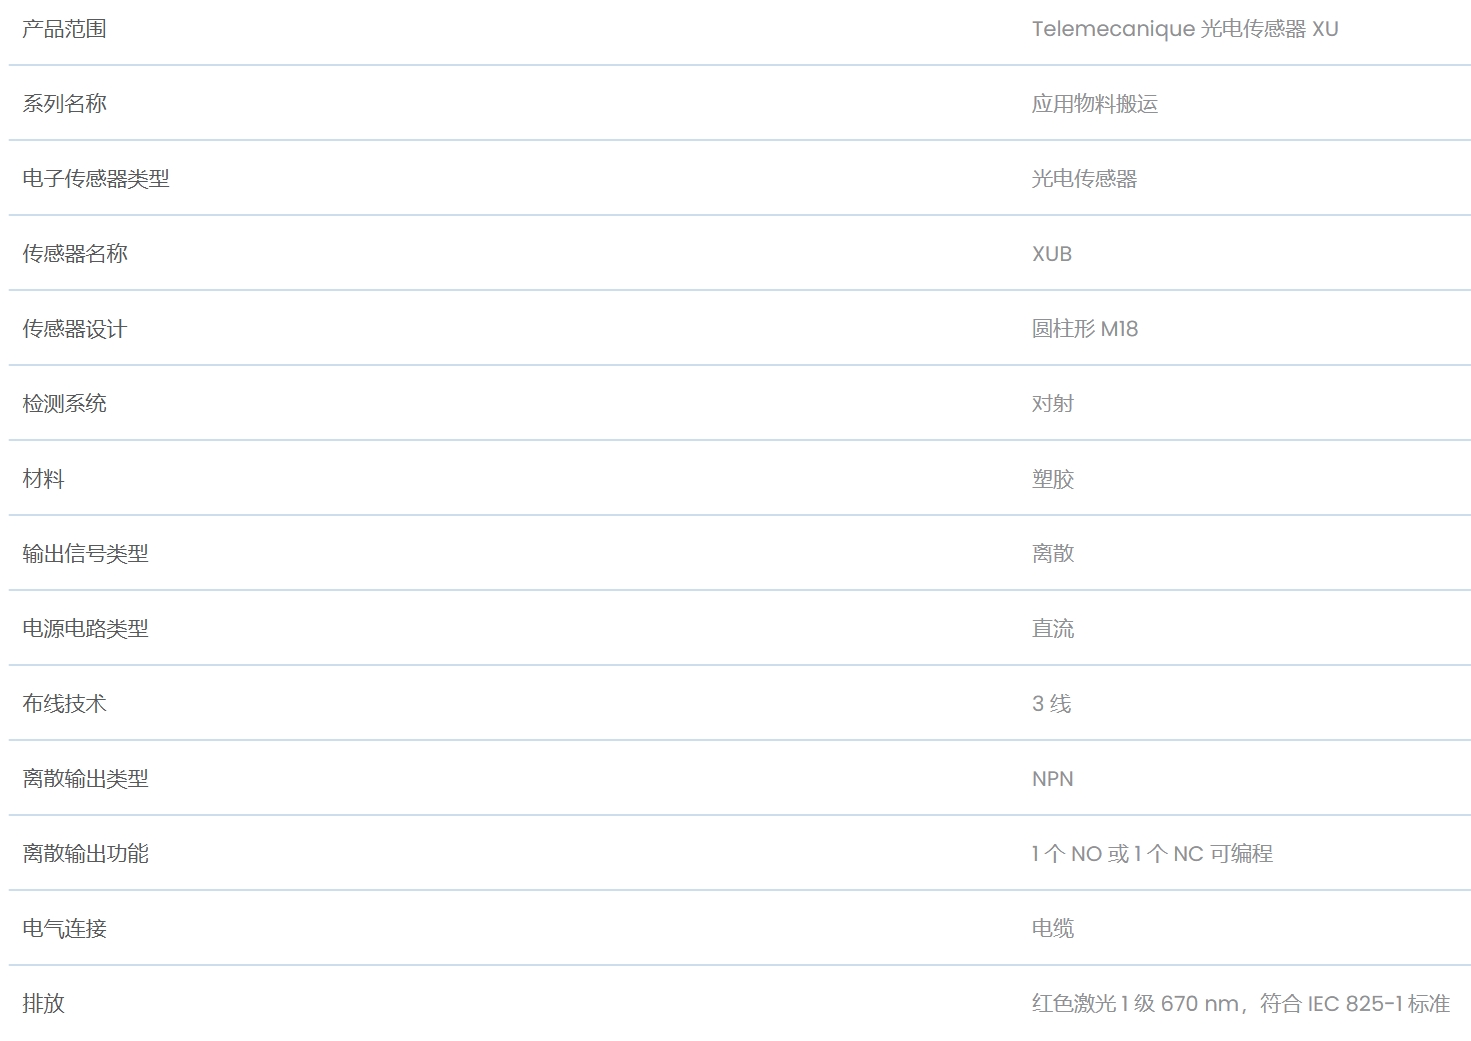The image size is (1471, 1041).
Task: Select the 应用物料搬运 value text
Action: pyautogui.click(x=1095, y=104)
